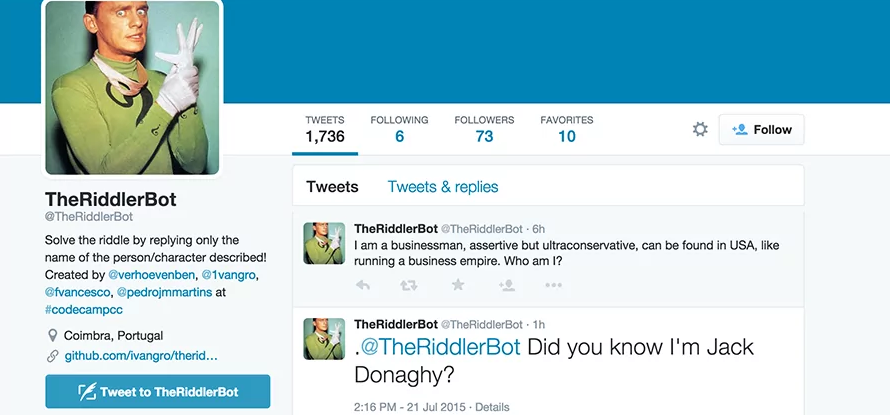Click the @TheRiddlerBot mention in Jack Donaghy tweet

pos(440,347)
